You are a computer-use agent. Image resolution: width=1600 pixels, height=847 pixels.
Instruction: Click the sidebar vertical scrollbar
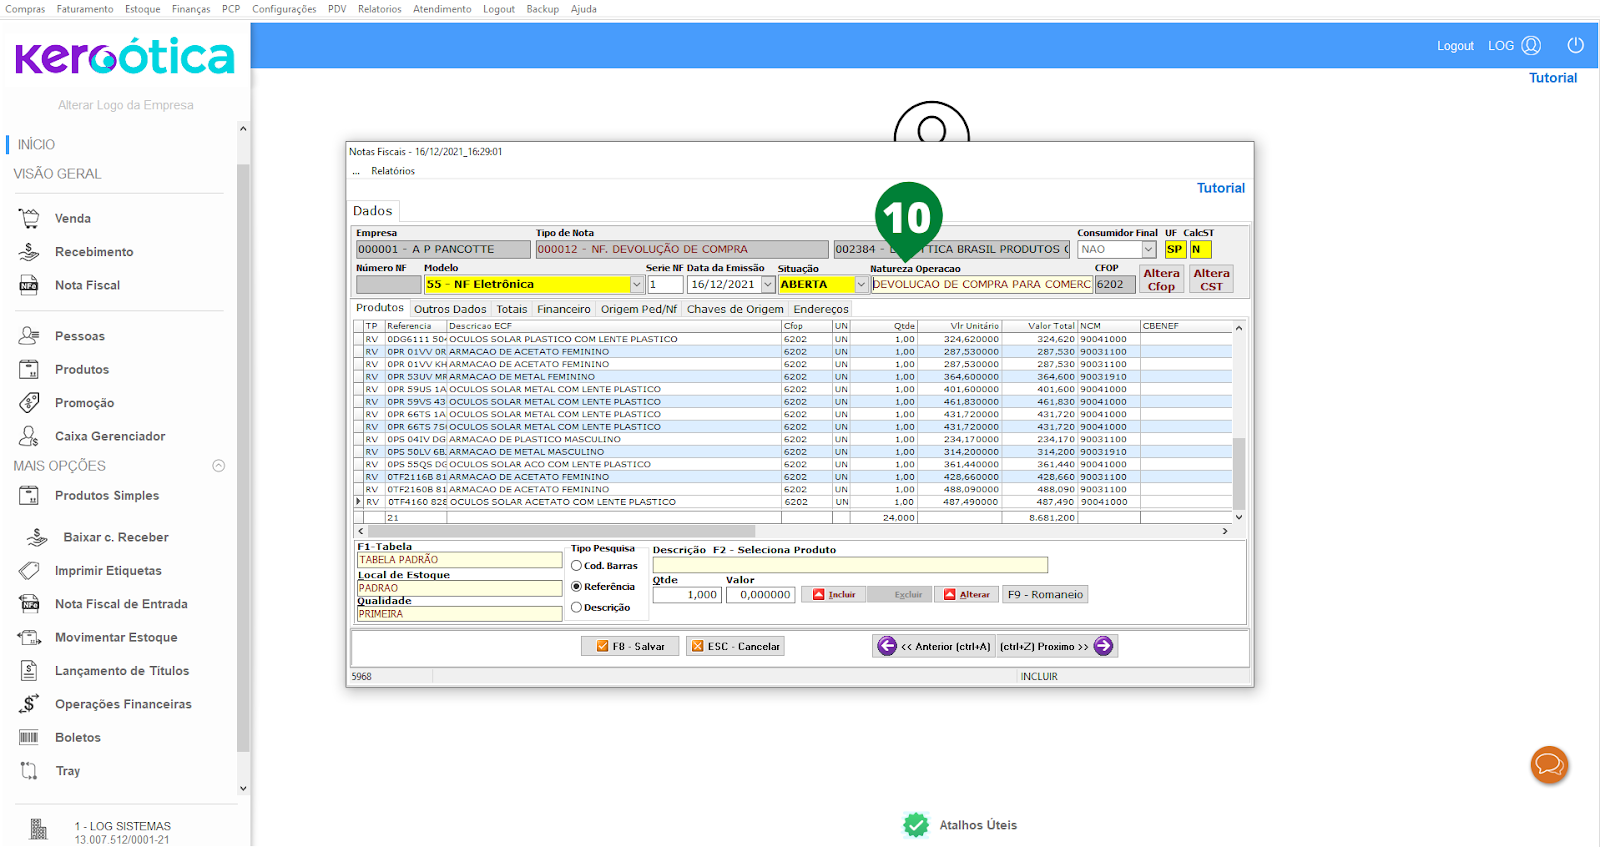(x=243, y=458)
